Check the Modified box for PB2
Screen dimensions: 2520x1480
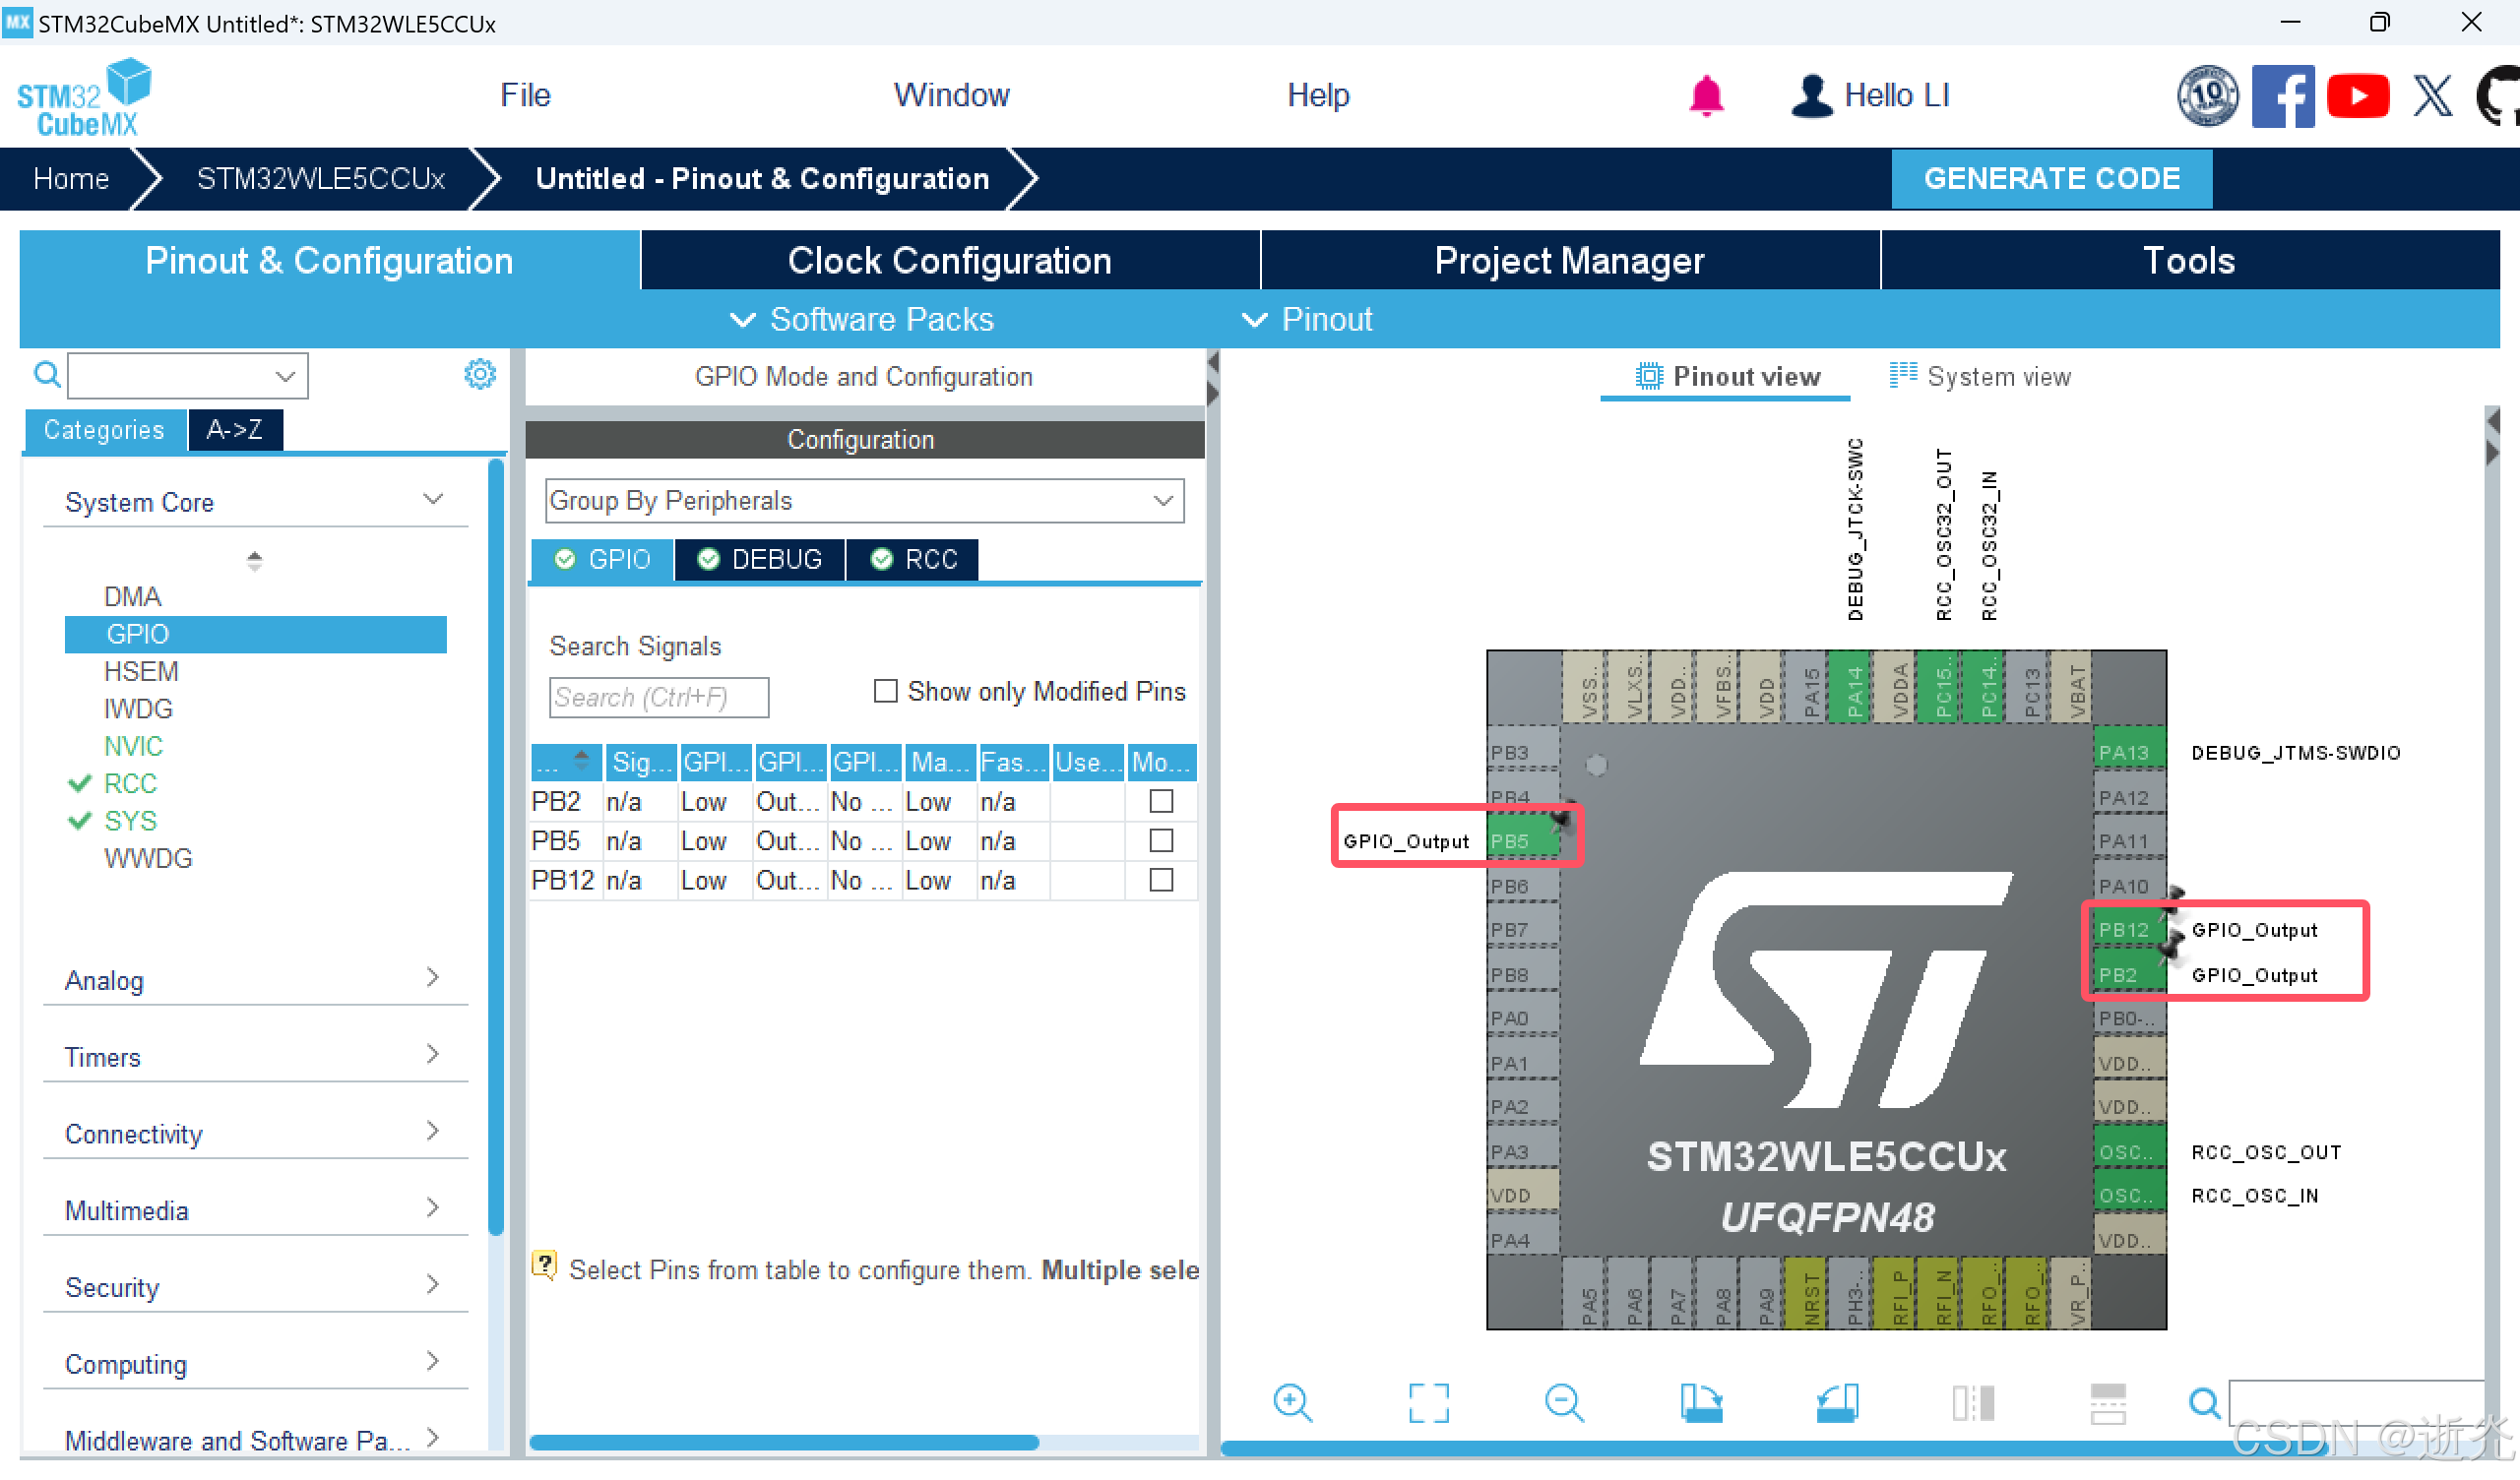point(1160,801)
